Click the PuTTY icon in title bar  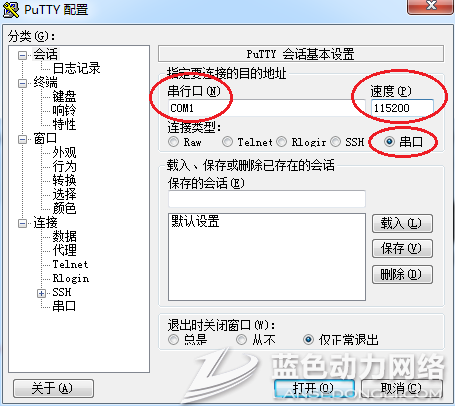click(11, 10)
